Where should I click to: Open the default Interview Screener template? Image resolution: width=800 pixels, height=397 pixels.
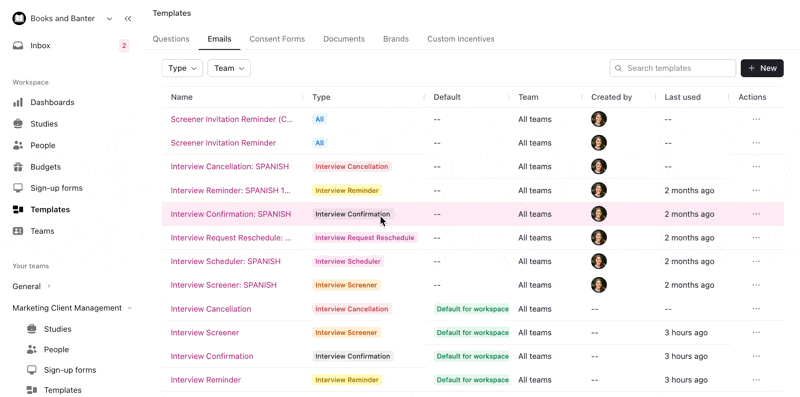205,332
